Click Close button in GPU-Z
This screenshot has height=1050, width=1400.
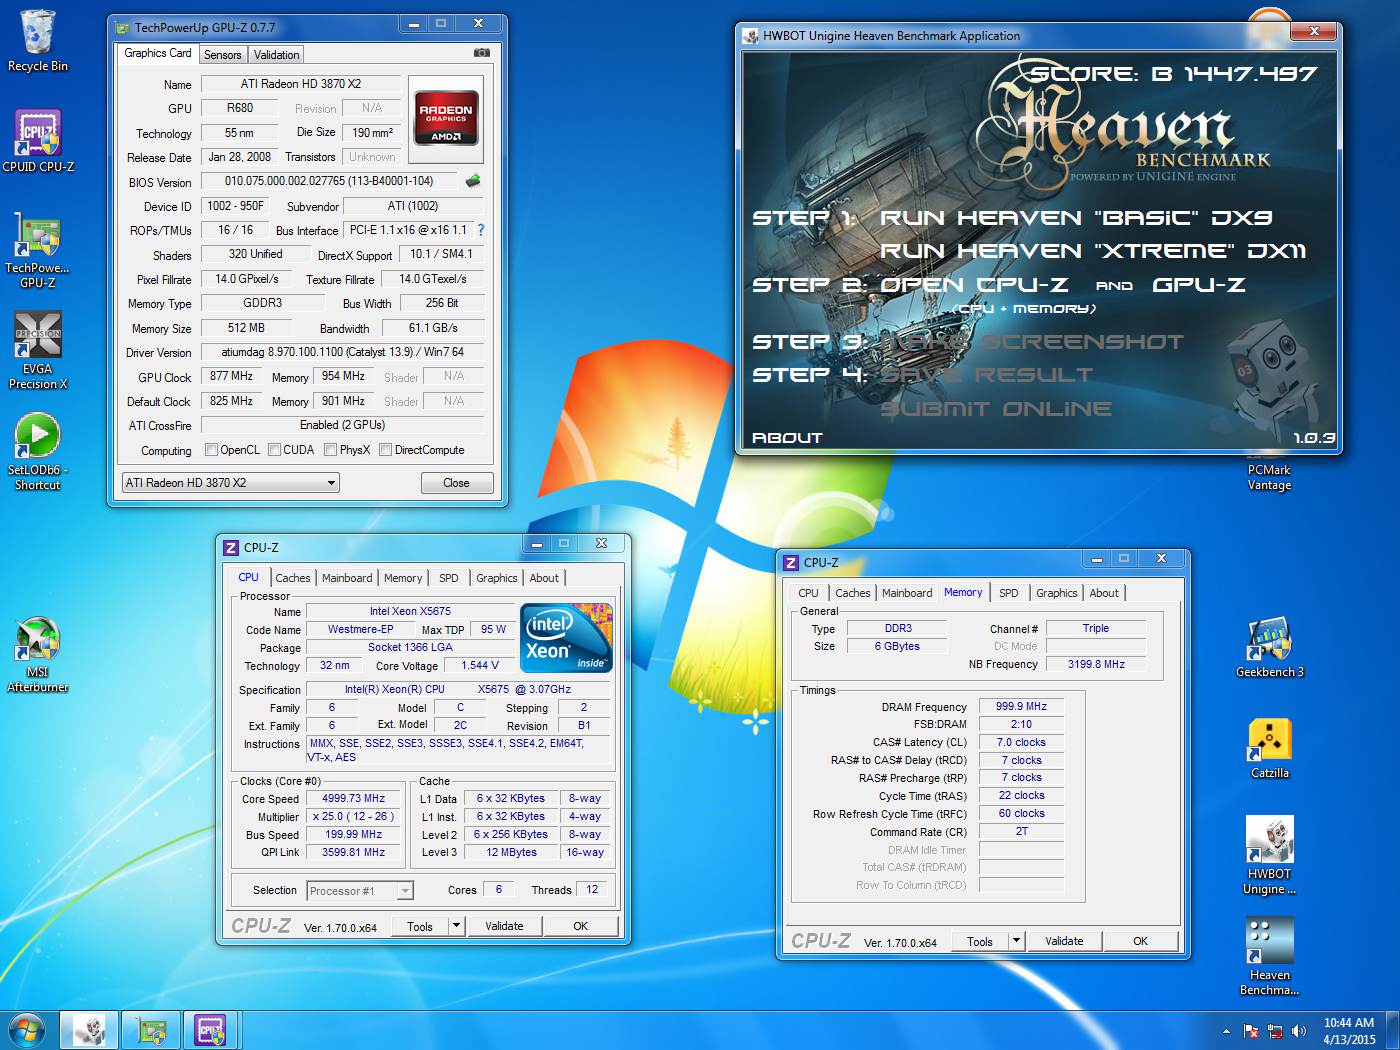[457, 483]
